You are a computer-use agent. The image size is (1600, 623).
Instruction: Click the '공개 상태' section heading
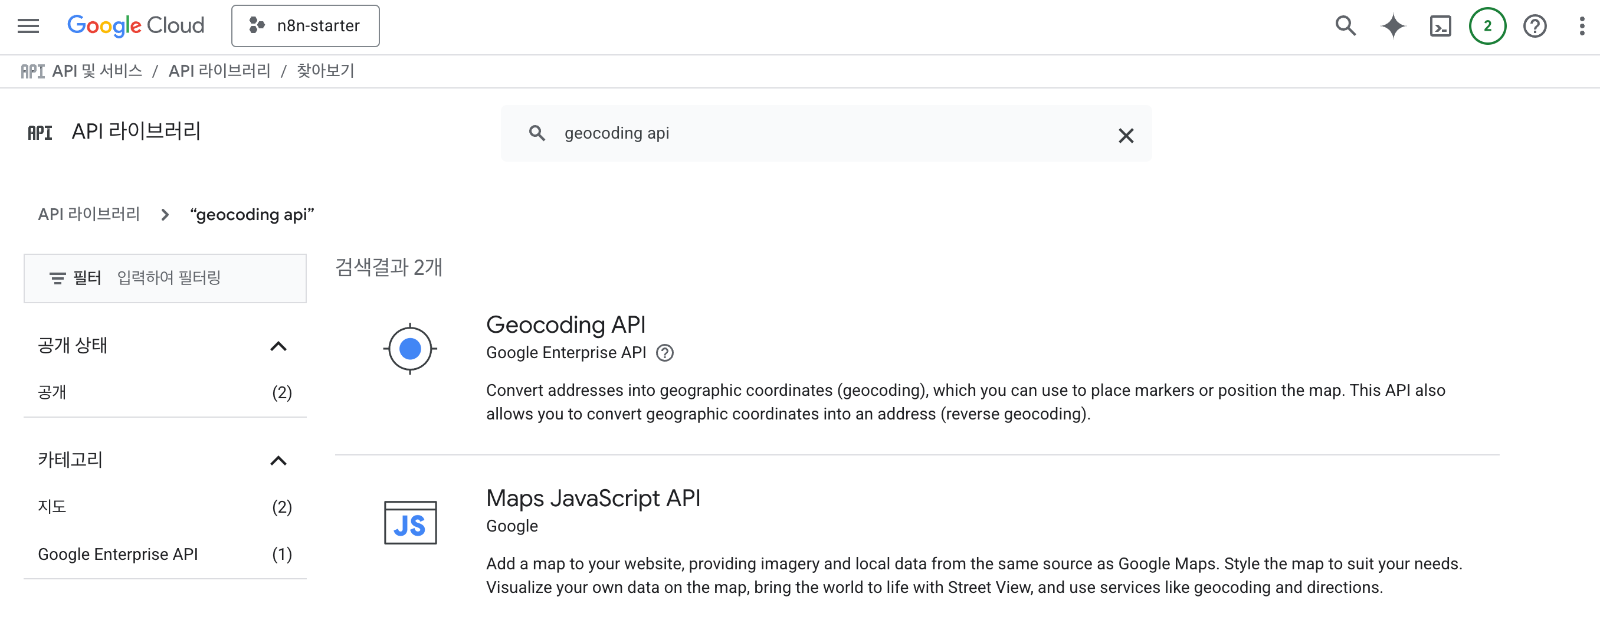(x=72, y=345)
